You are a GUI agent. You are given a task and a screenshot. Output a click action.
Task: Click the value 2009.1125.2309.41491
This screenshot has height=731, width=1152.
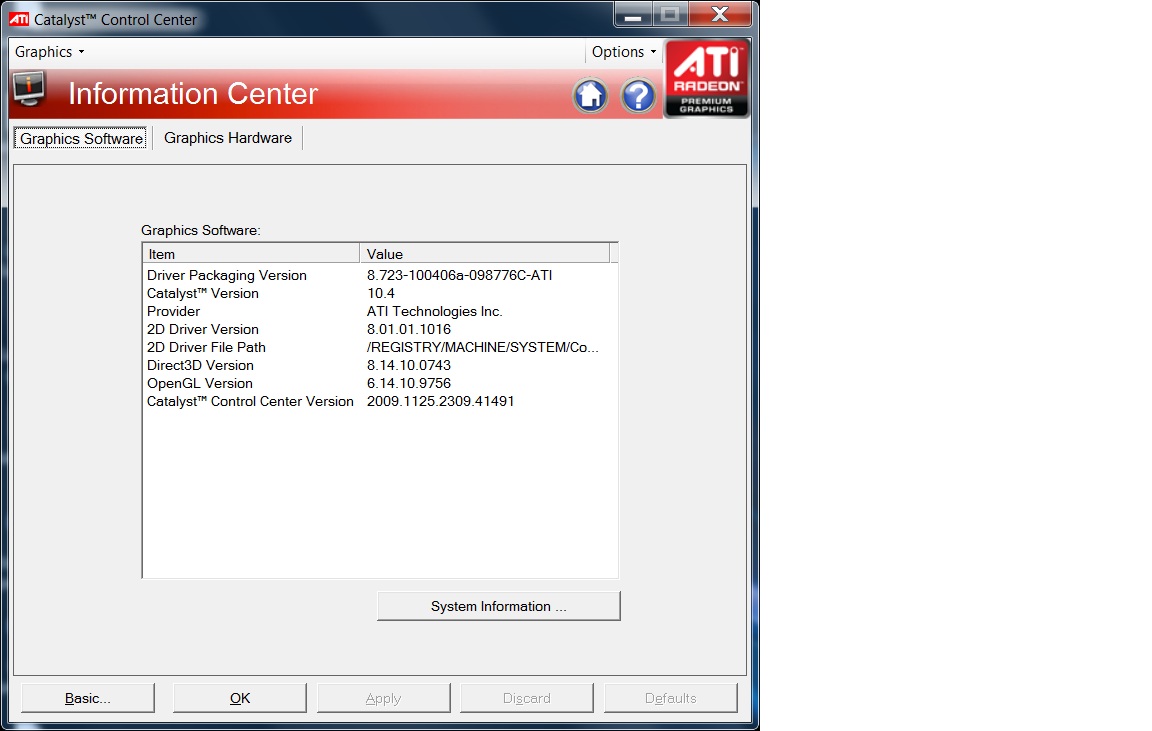click(x=440, y=401)
